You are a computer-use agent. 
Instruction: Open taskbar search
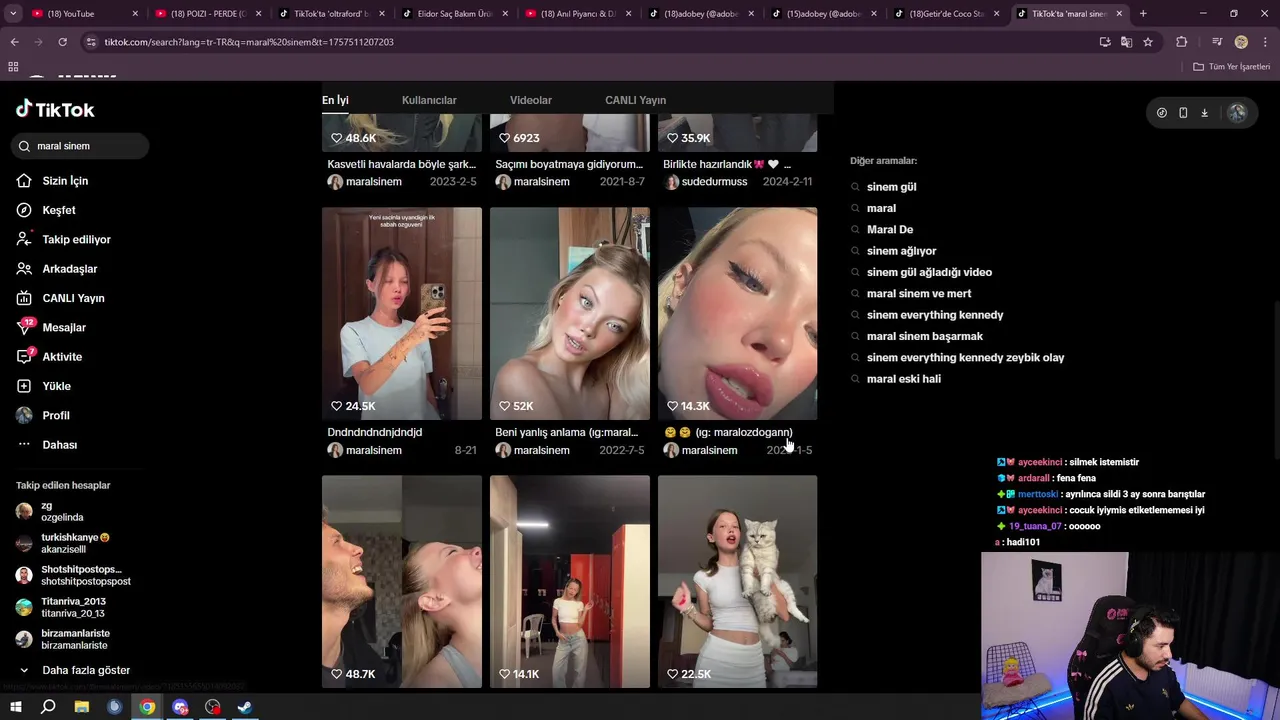[48, 707]
